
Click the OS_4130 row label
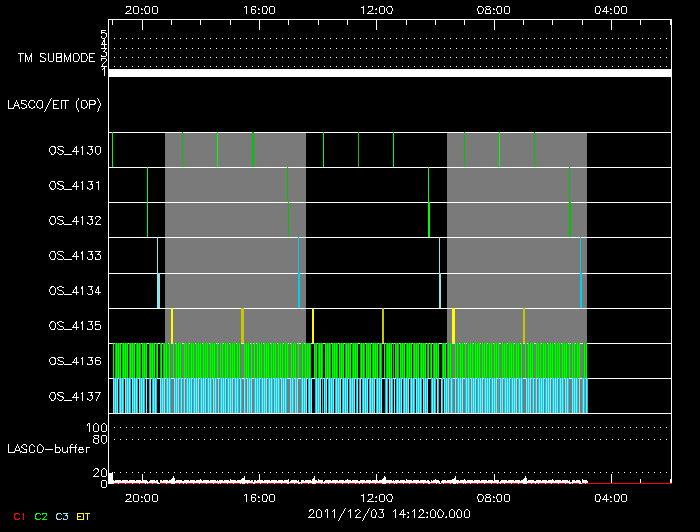pyautogui.click(x=75, y=151)
